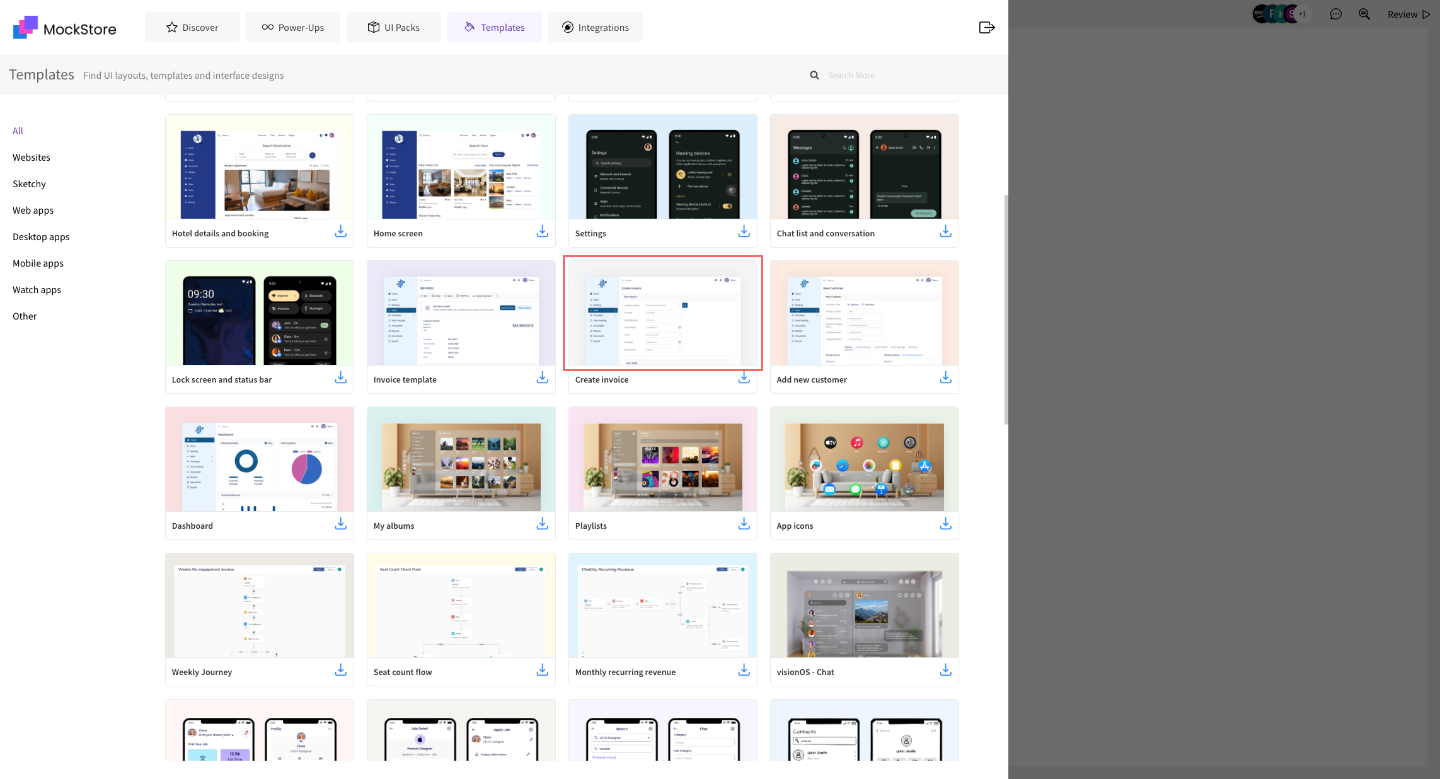The height and width of the screenshot is (779, 1440).
Task: Click the MockStore logo
Action: click(65, 28)
